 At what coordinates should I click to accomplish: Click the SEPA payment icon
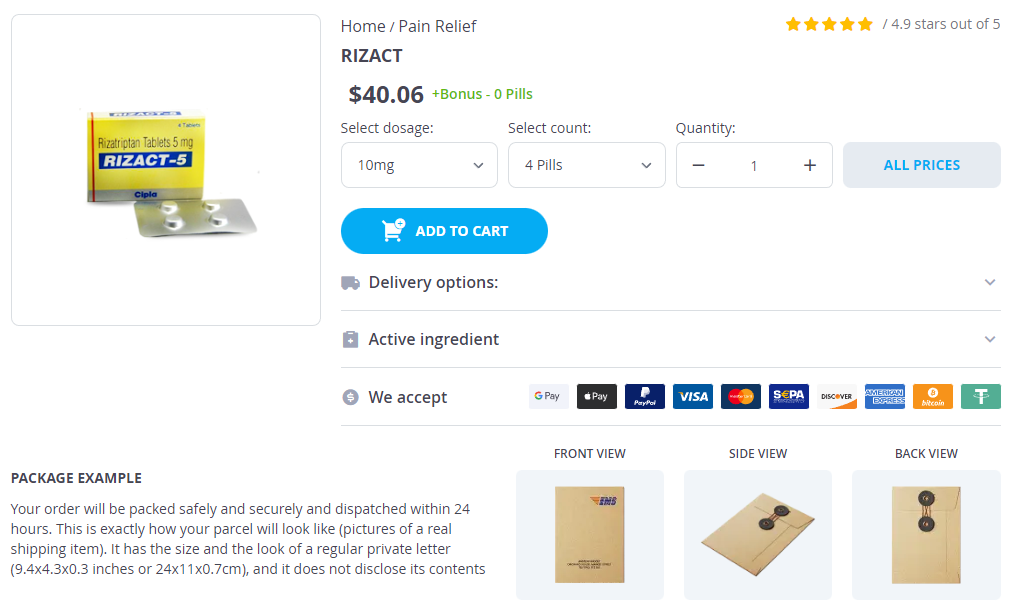pos(789,396)
